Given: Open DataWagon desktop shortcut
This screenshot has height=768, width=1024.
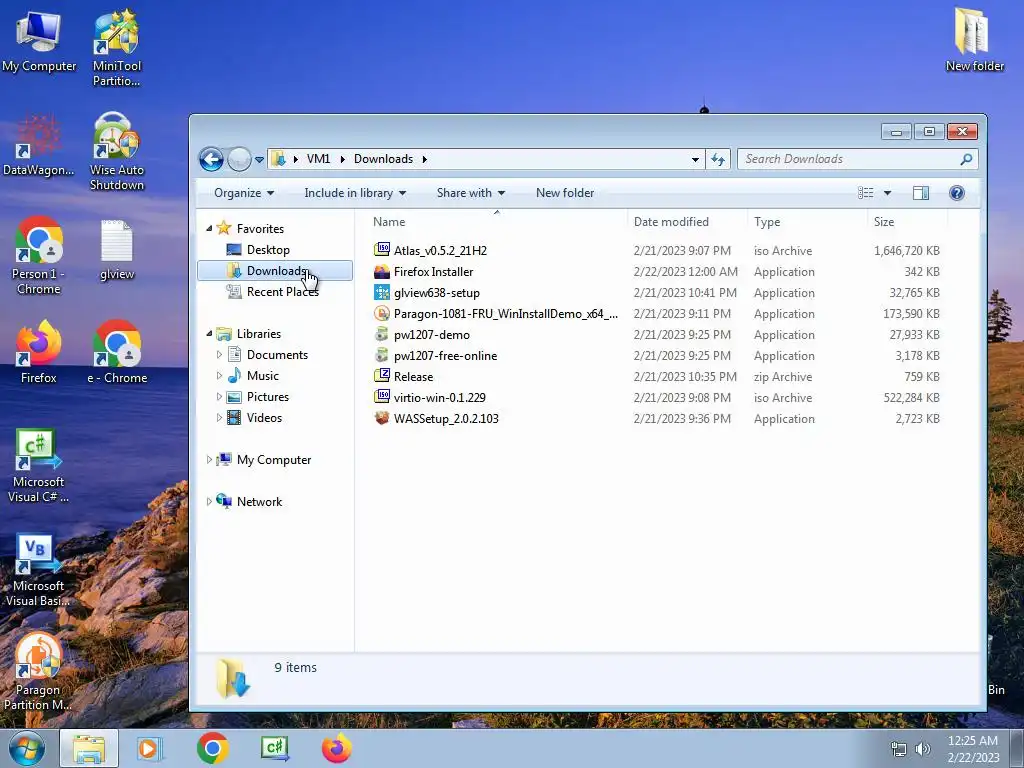Looking at the screenshot, I should (39, 147).
